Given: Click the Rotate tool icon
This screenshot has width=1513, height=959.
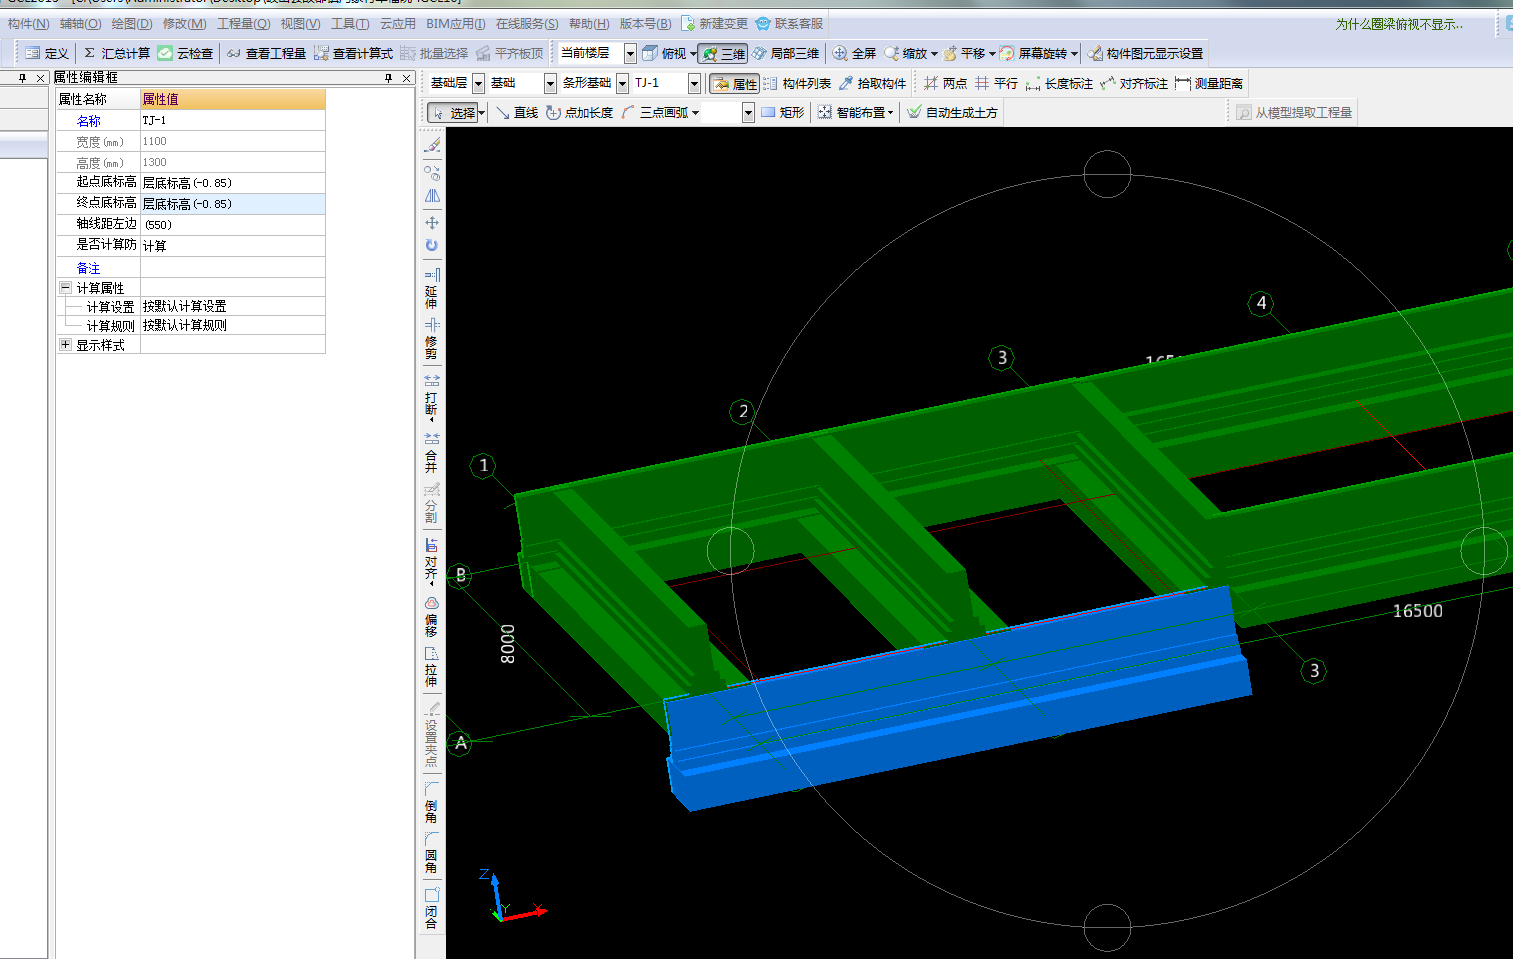Looking at the screenshot, I should click(432, 245).
